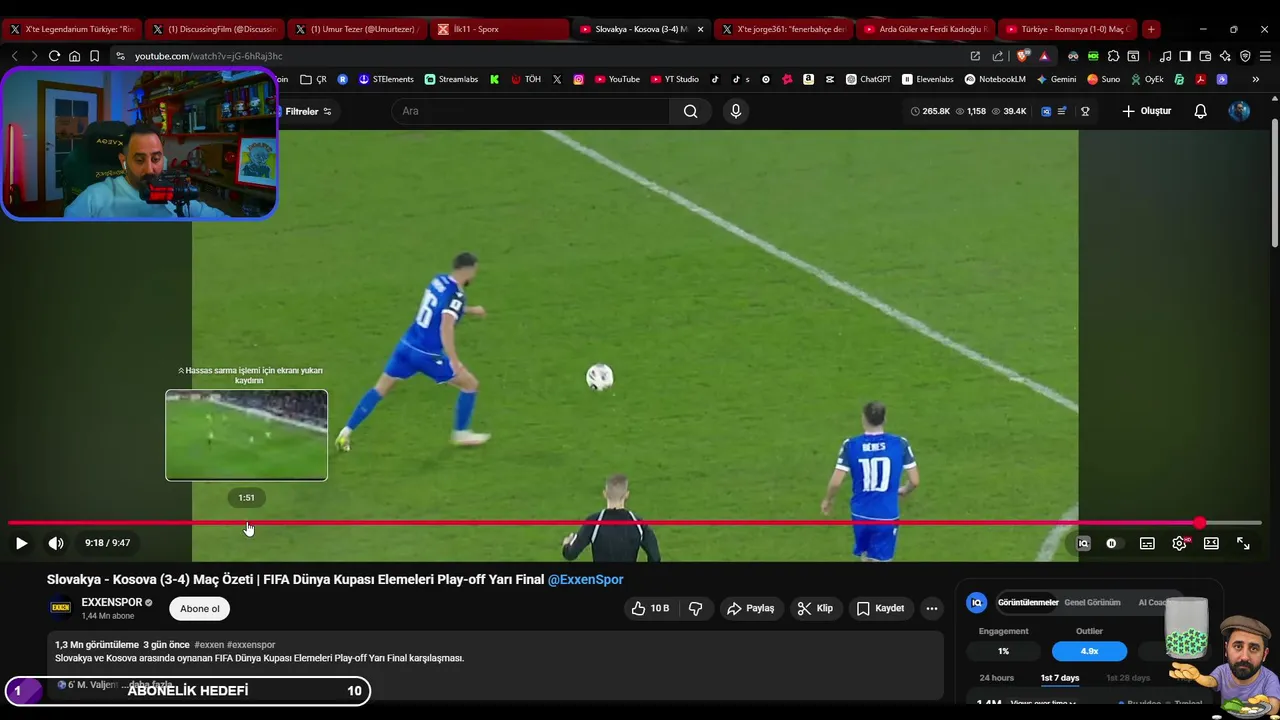Switch to the İlk11 - Sporx tab

tap(500, 29)
